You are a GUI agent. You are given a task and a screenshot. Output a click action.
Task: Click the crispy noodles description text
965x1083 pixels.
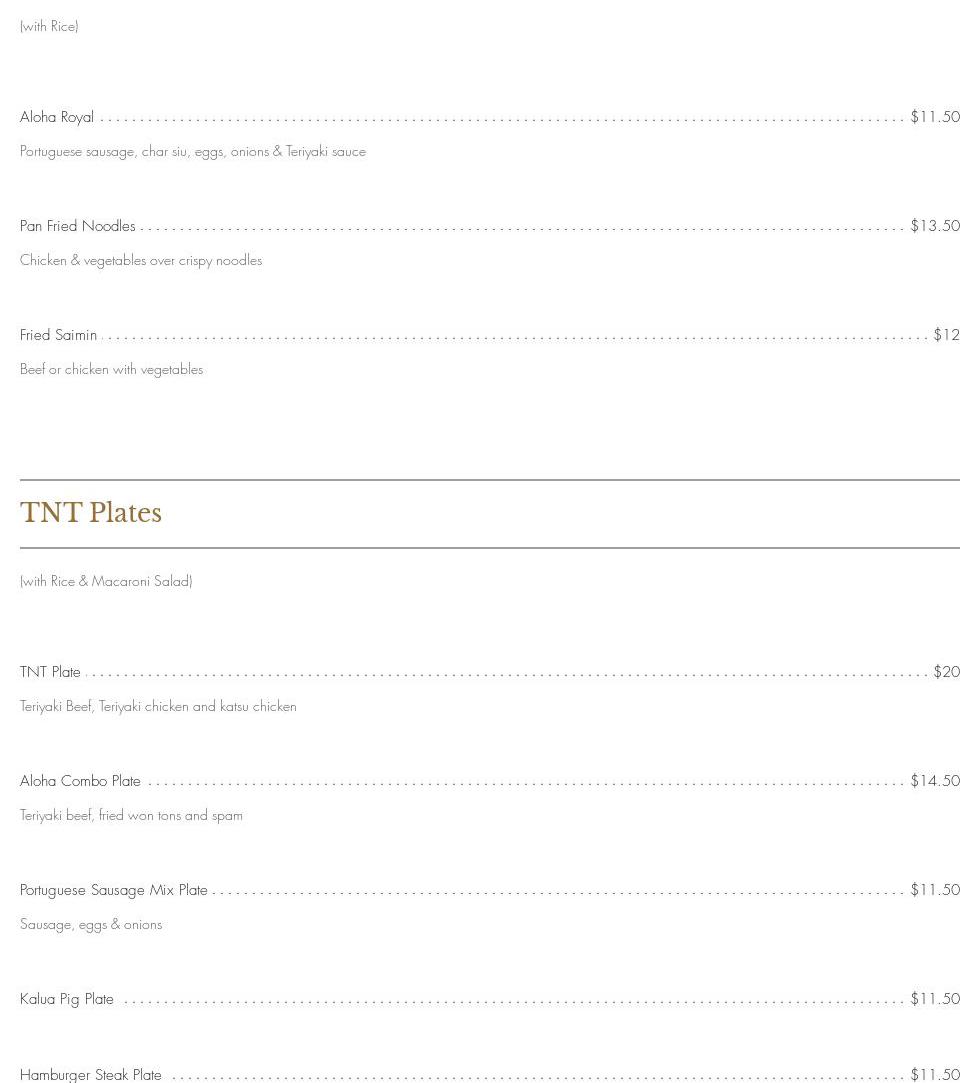pyautogui.click(x=141, y=261)
